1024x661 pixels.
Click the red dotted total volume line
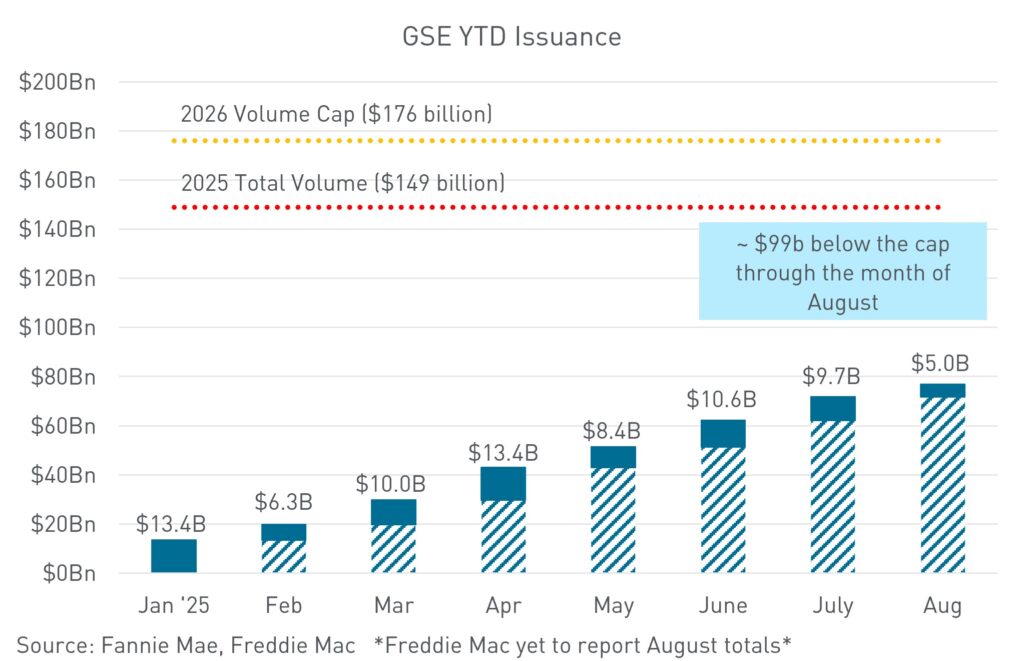tap(556, 207)
